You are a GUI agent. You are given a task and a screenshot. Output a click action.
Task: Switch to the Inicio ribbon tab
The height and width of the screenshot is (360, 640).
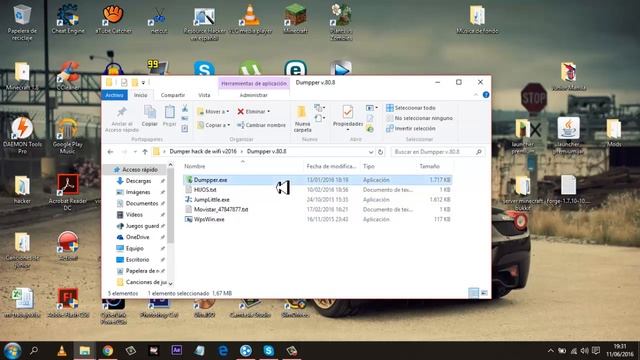click(x=140, y=95)
